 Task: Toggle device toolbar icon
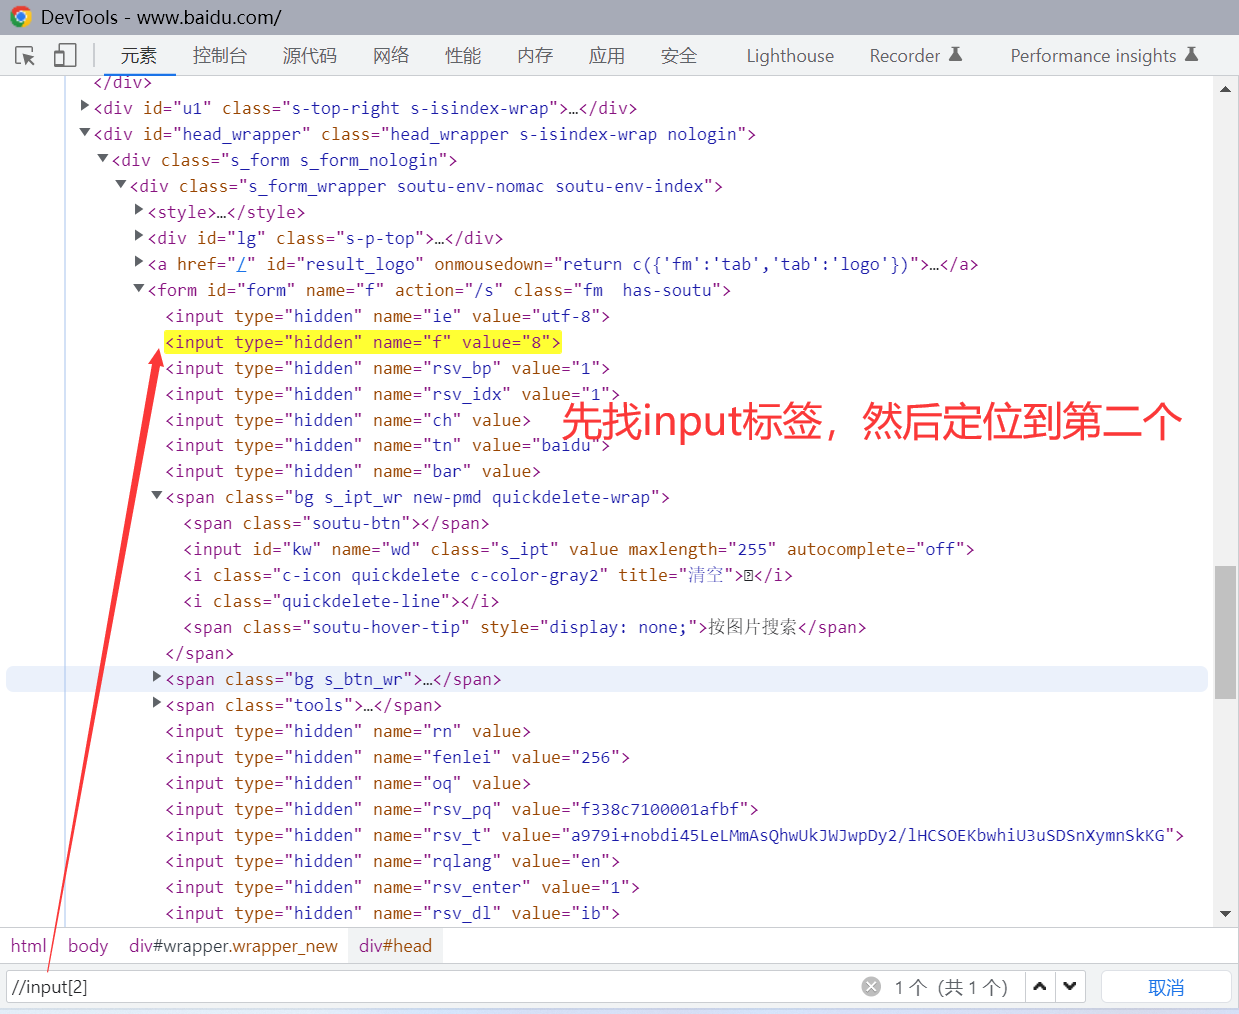pyautogui.click(x=65, y=55)
